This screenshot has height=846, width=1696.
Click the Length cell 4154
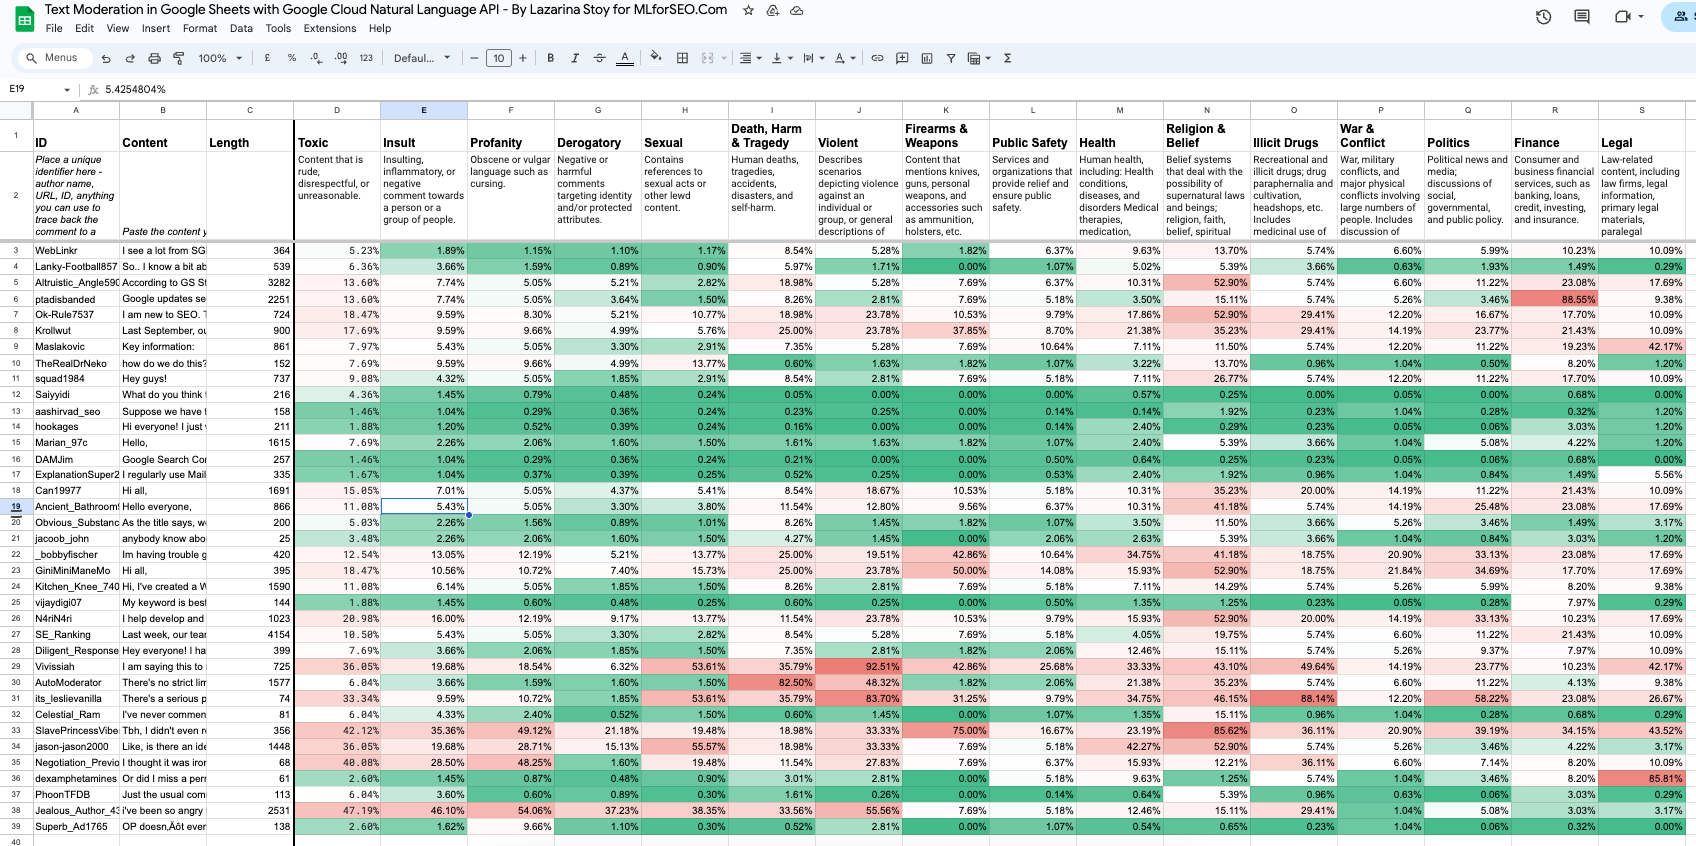pos(250,635)
